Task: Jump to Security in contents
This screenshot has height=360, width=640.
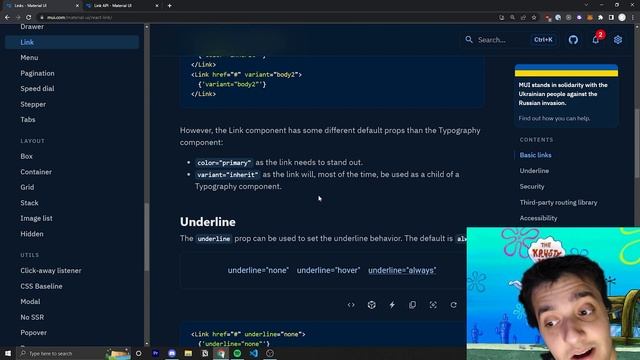Action: coord(532,187)
